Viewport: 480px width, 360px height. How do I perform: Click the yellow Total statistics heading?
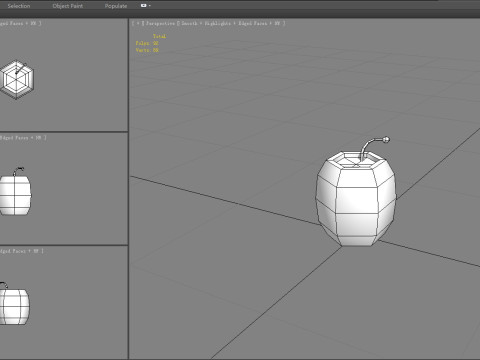[159, 36]
